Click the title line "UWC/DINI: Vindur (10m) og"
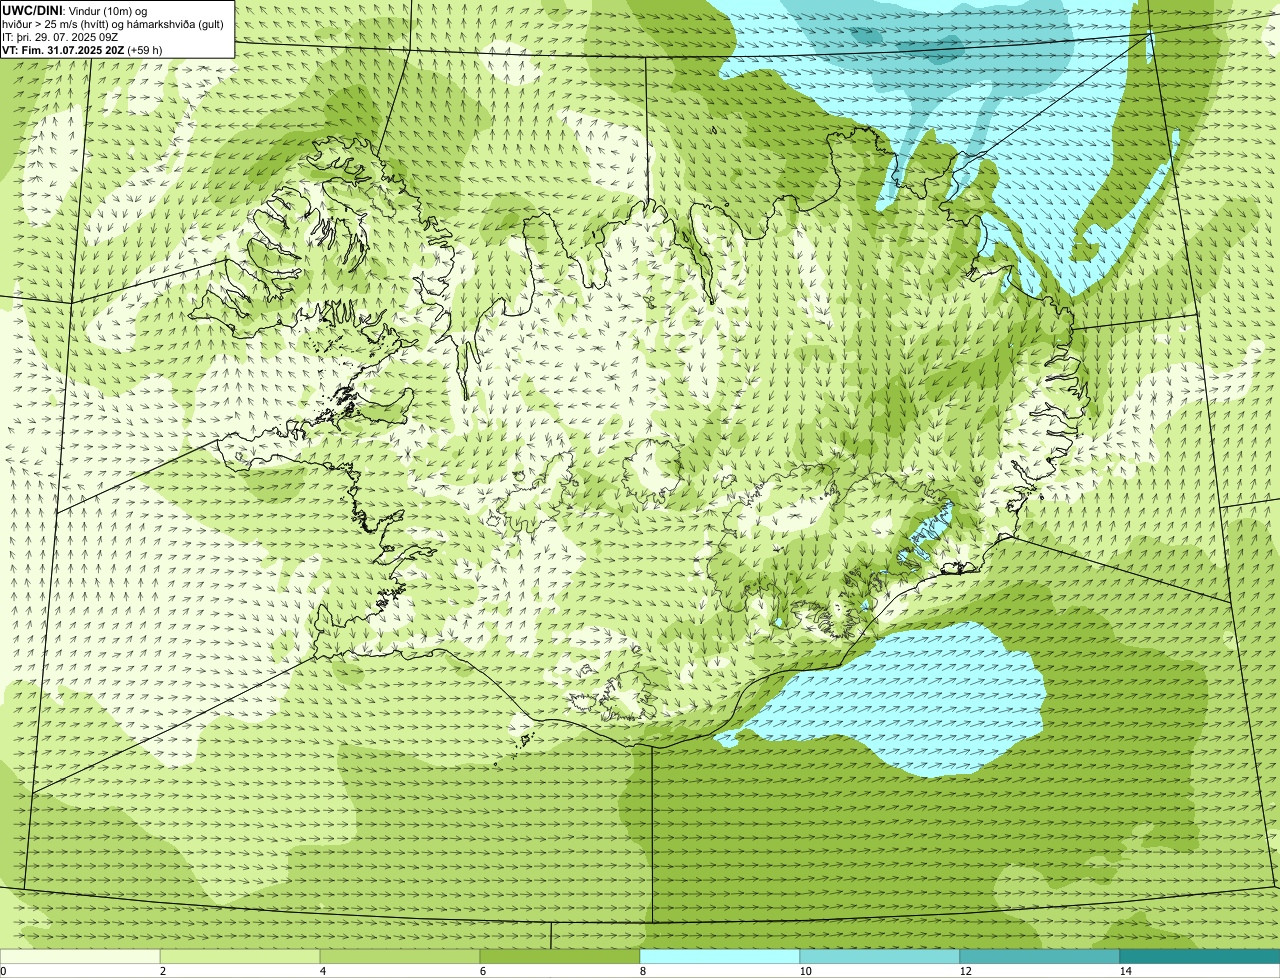This screenshot has height=978, width=1280. (75, 10)
